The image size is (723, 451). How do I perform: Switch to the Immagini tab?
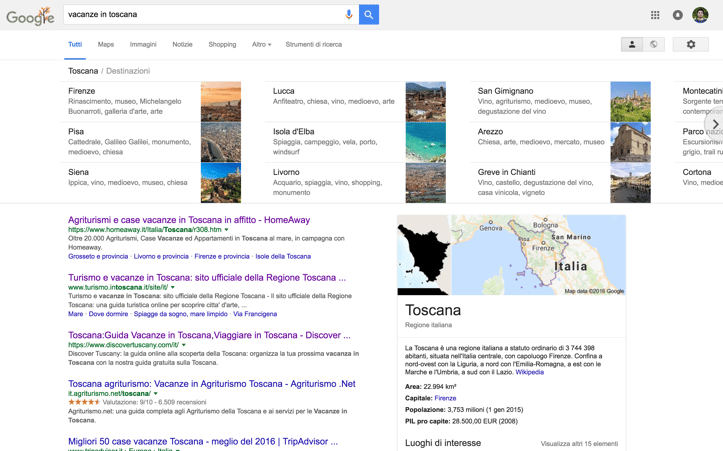pyautogui.click(x=143, y=44)
